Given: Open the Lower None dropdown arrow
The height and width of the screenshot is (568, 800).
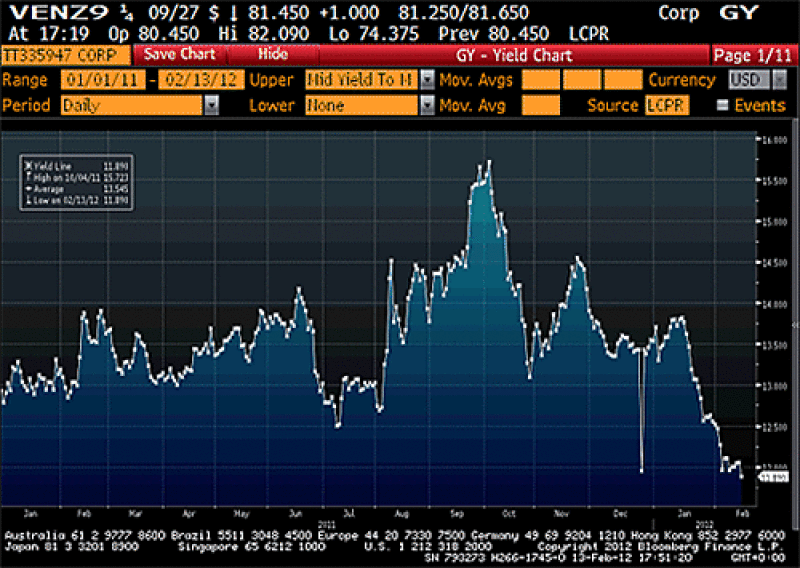Looking at the screenshot, I should tap(427, 106).
